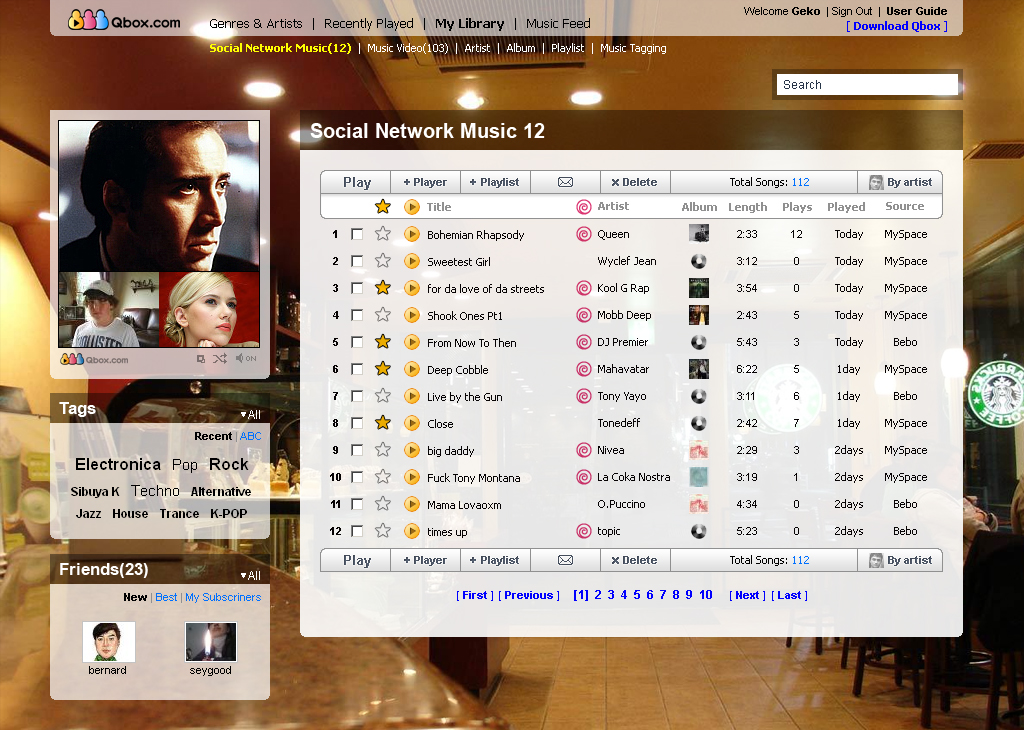Viewport: 1024px width, 730px height.
Task: Select checkbox for times up row
Action: click(x=357, y=531)
